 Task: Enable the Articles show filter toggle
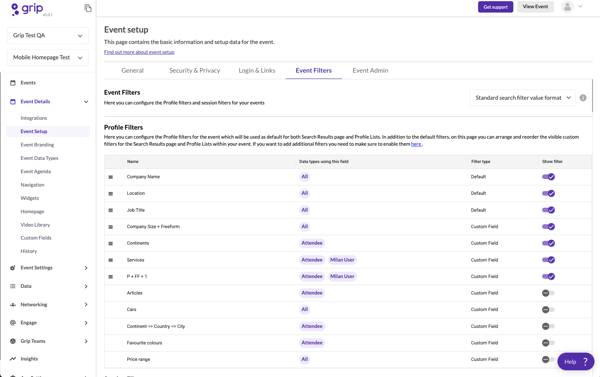pos(548,293)
